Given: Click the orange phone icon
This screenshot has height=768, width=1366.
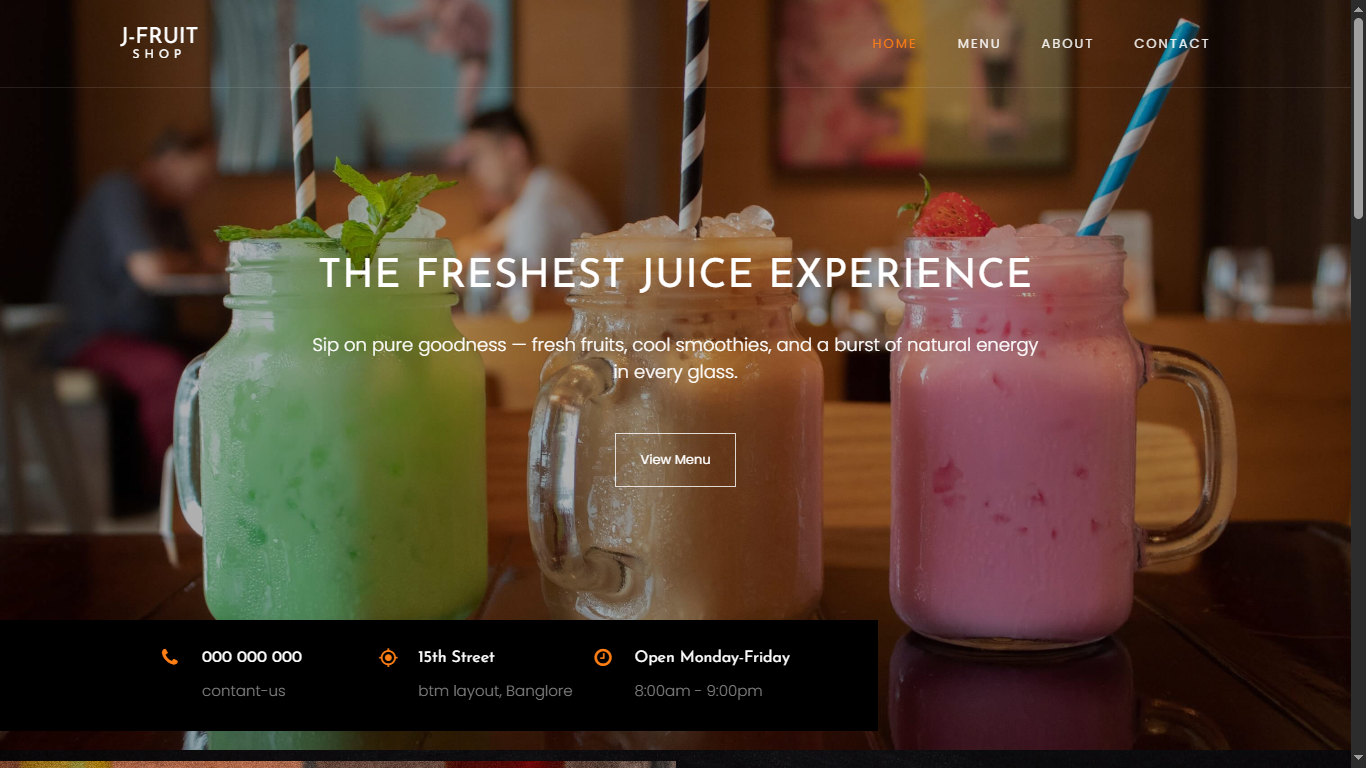Looking at the screenshot, I should [x=170, y=657].
